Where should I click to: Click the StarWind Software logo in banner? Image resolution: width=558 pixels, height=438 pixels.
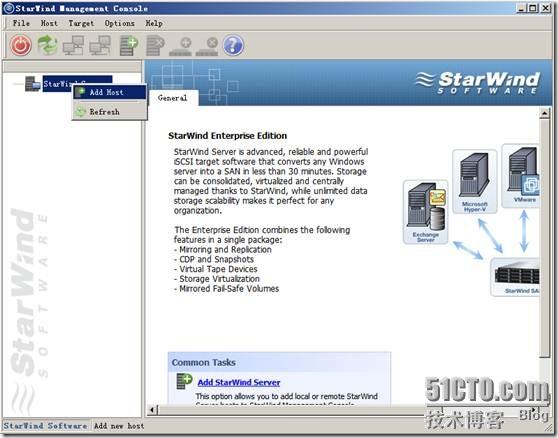(x=478, y=83)
